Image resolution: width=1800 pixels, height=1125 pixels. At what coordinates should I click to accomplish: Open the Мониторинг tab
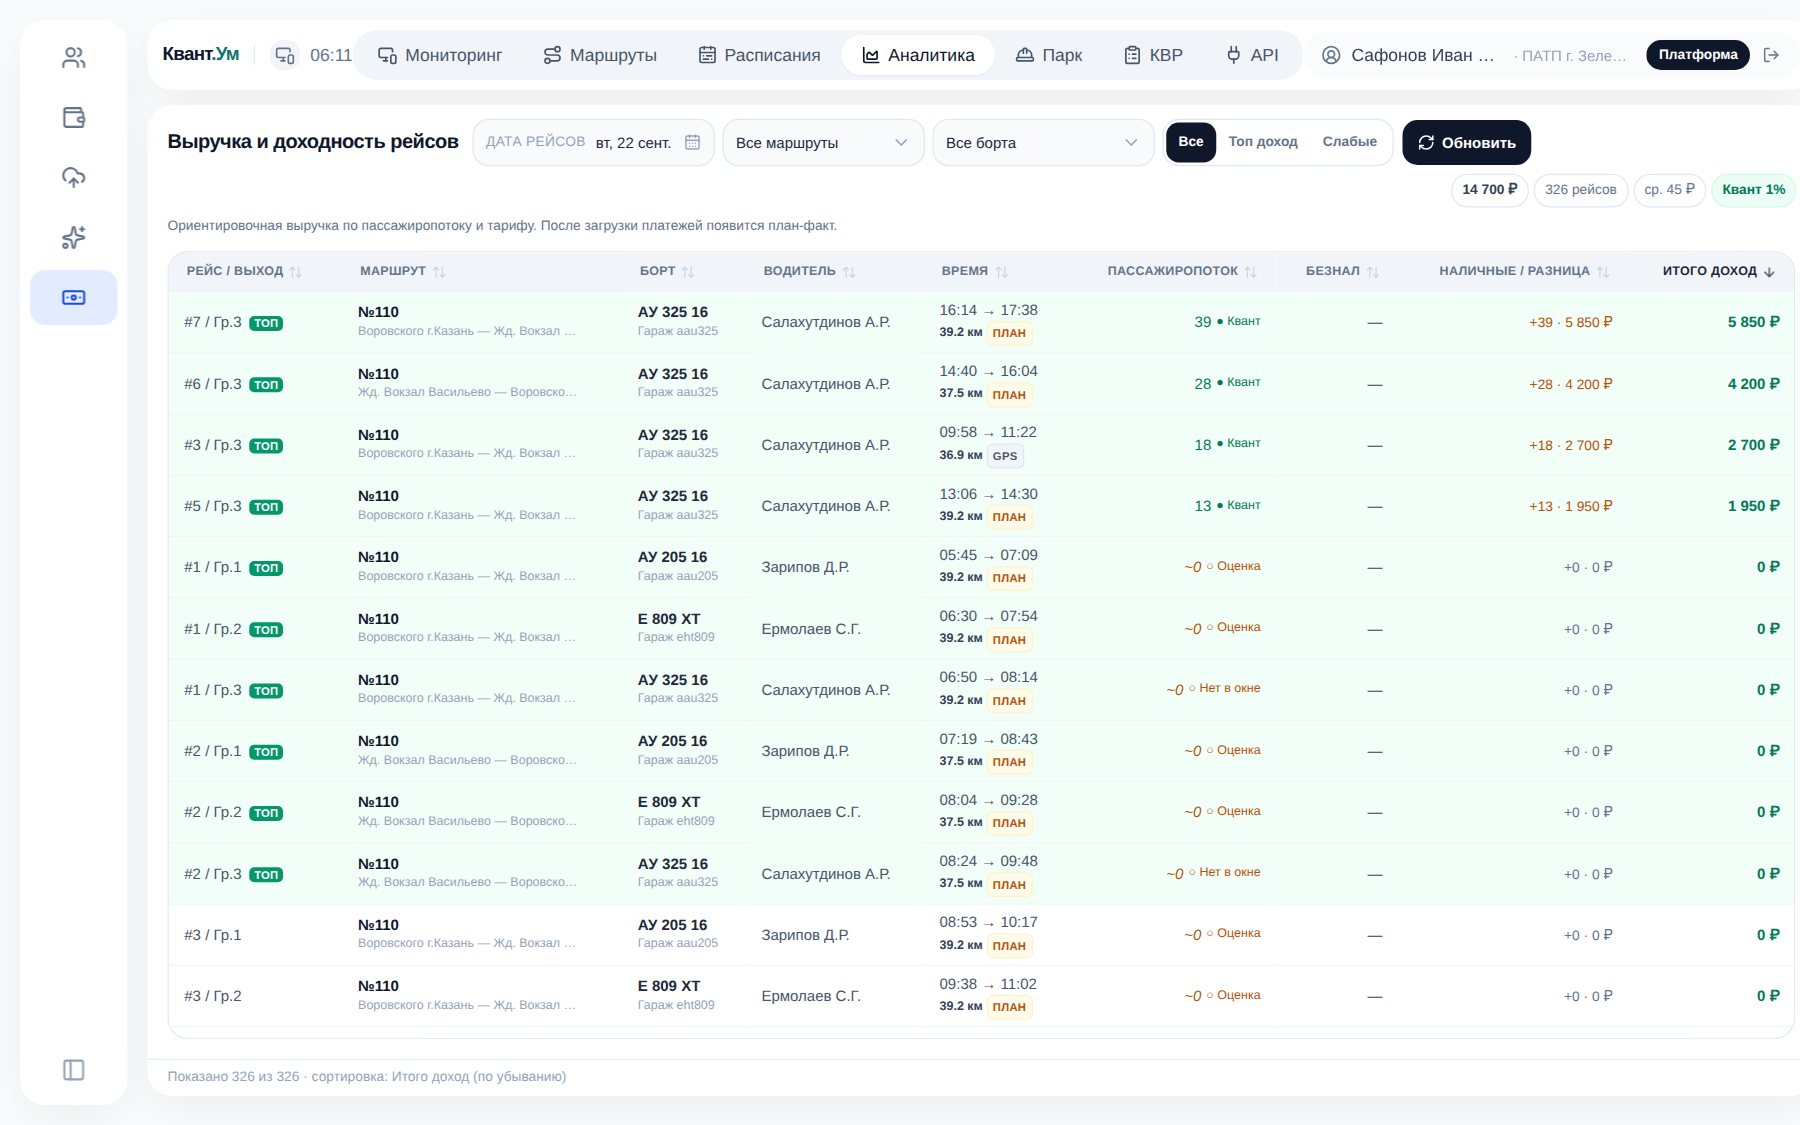(x=440, y=55)
